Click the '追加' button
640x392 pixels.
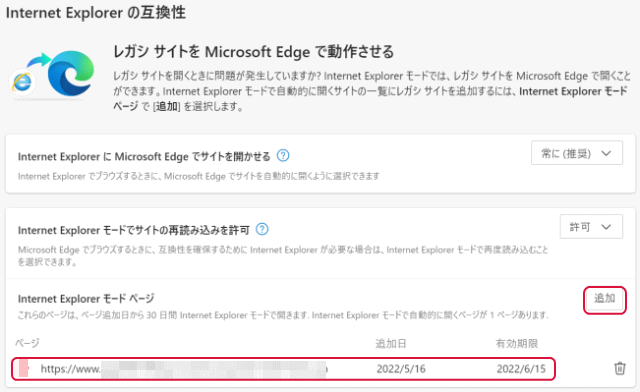pos(604,299)
